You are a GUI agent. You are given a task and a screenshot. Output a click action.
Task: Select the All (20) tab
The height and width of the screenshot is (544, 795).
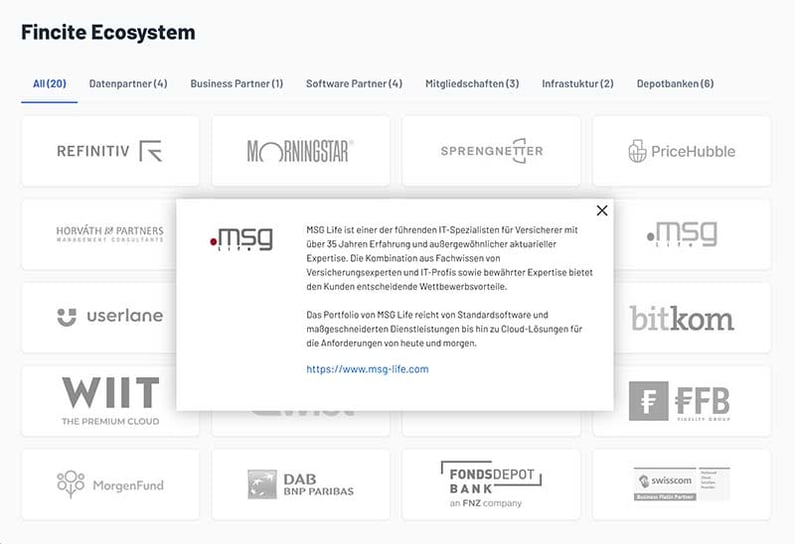[49, 84]
